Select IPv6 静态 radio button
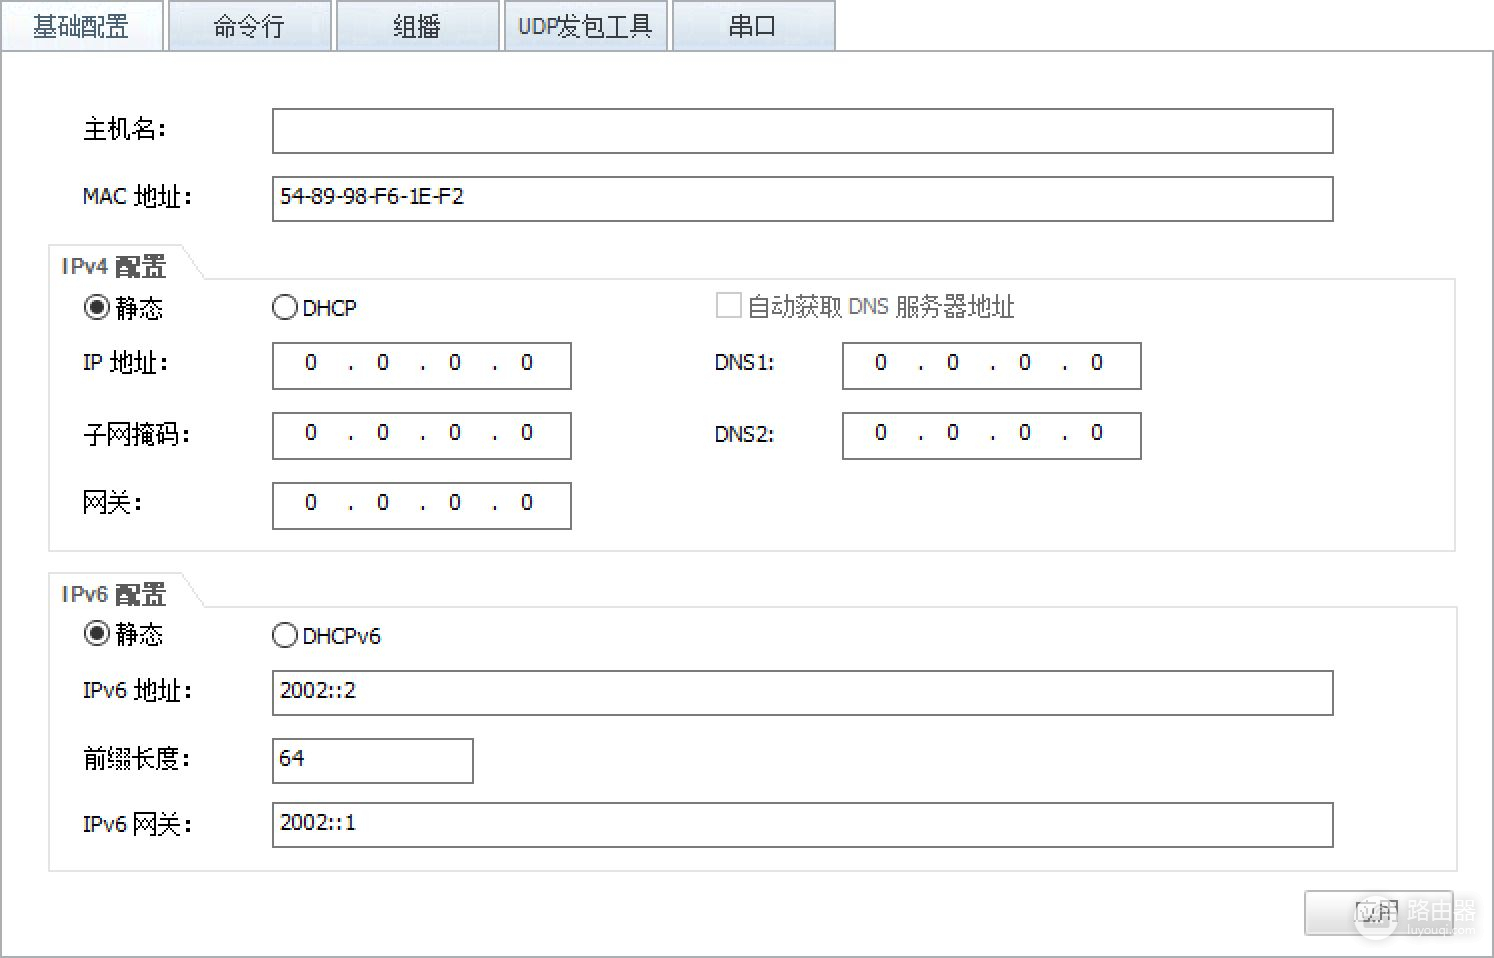The image size is (1494, 958). pos(96,633)
